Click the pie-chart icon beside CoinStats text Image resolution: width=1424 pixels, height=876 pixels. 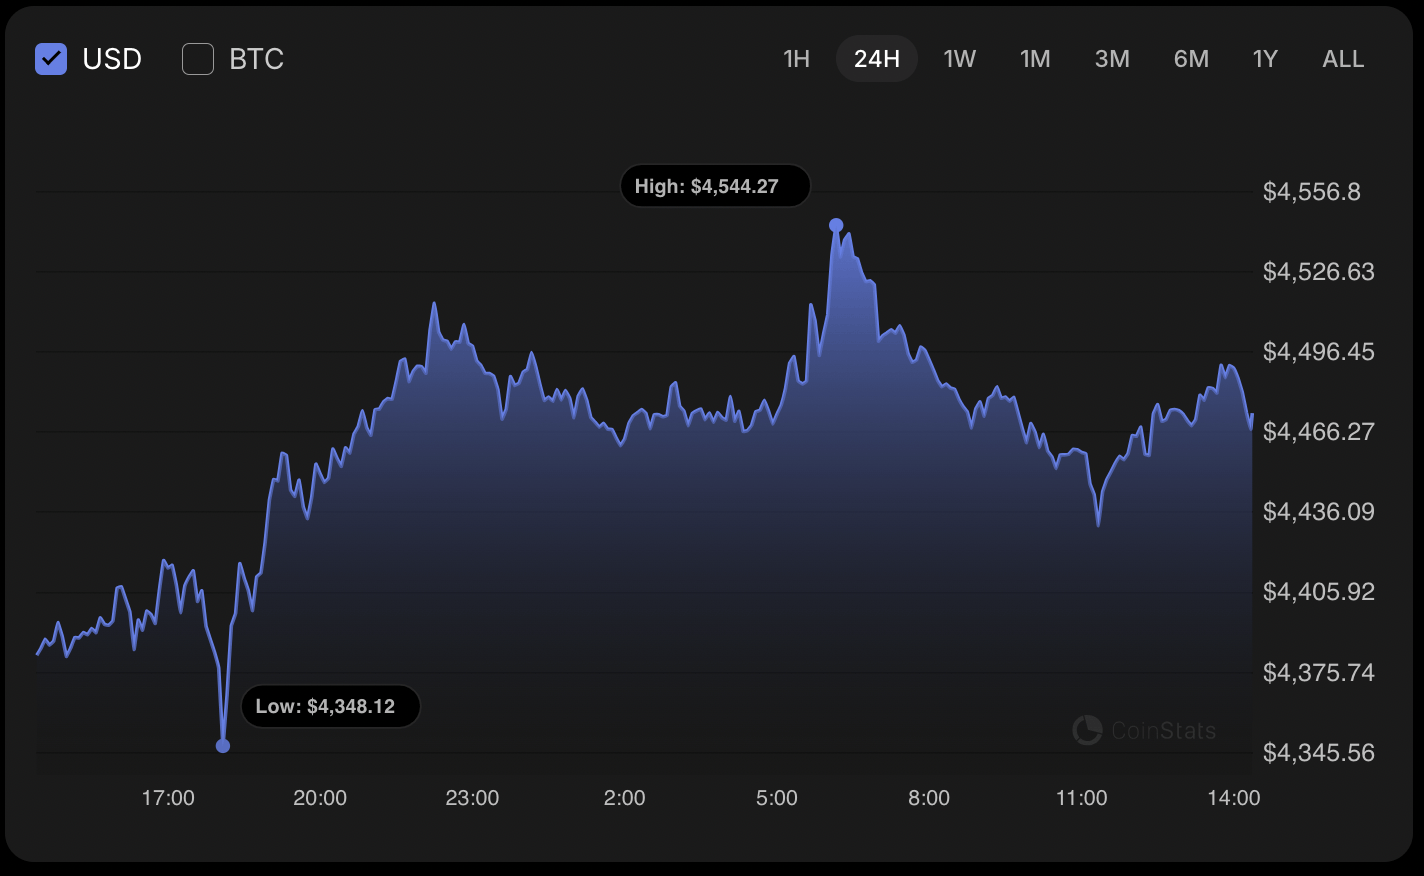pyautogui.click(x=1087, y=730)
